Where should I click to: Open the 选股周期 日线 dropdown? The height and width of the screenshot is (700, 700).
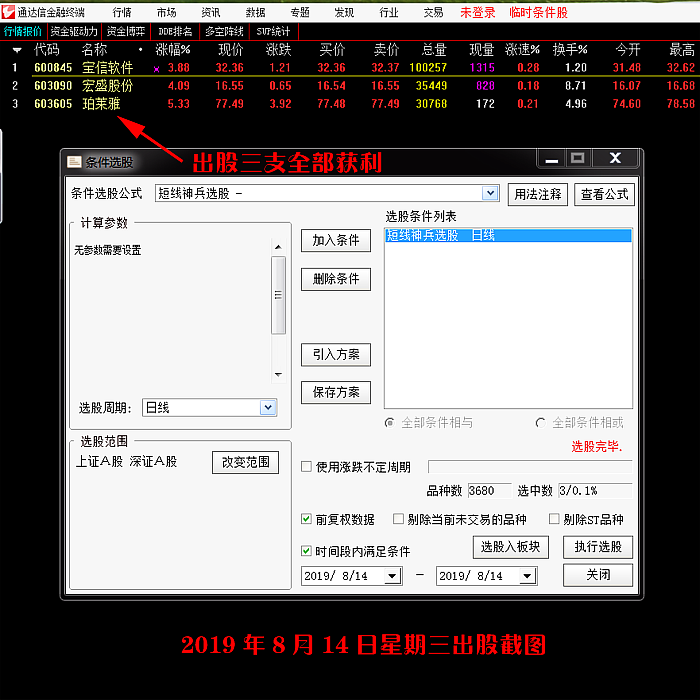pyautogui.click(x=268, y=407)
